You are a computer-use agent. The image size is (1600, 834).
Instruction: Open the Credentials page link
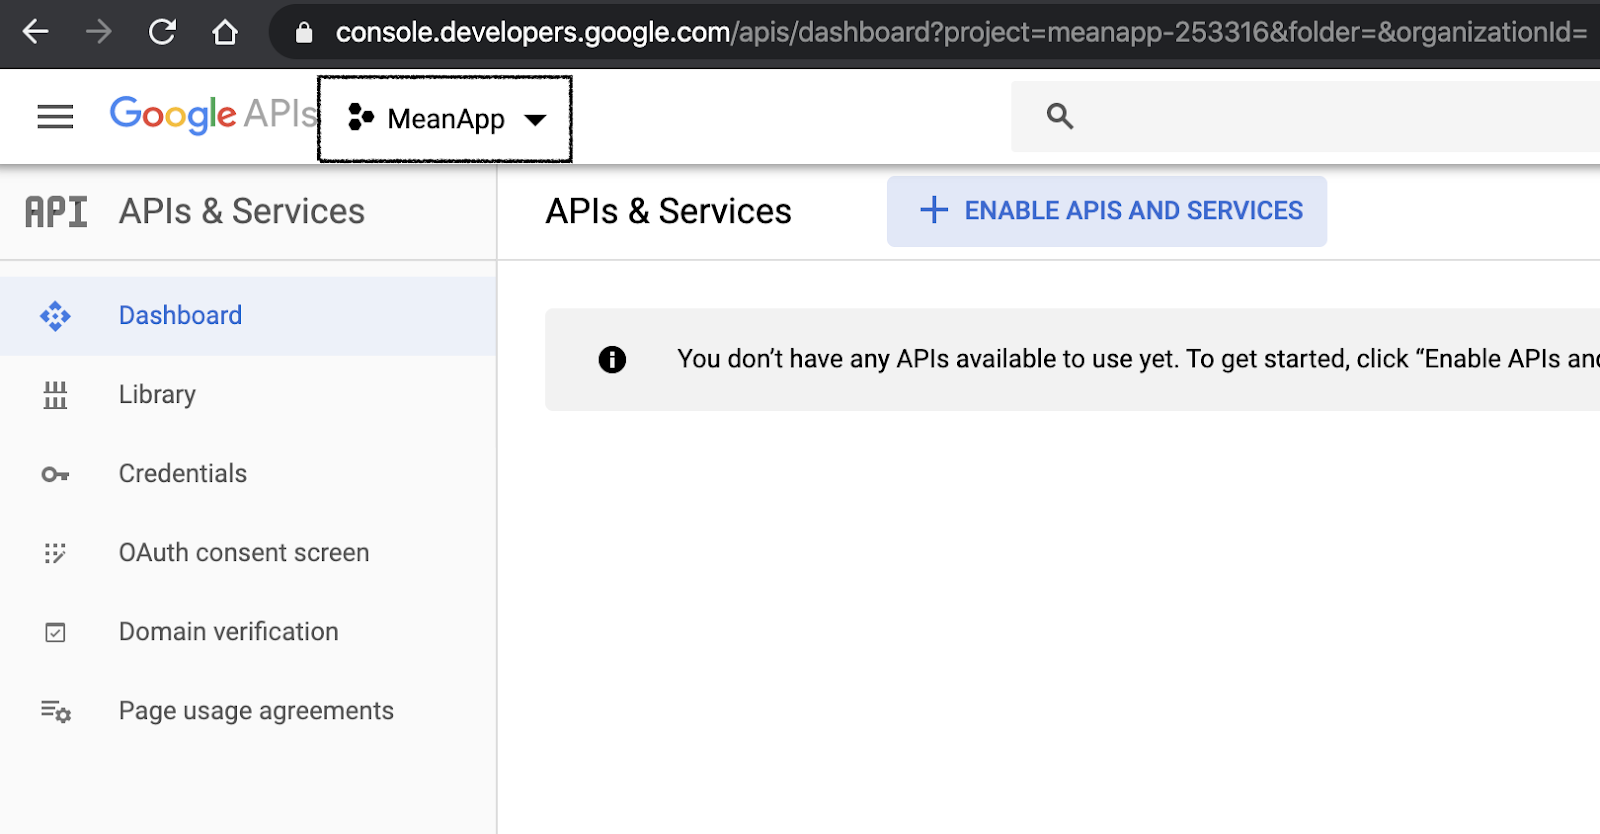pyautogui.click(x=183, y=474)
